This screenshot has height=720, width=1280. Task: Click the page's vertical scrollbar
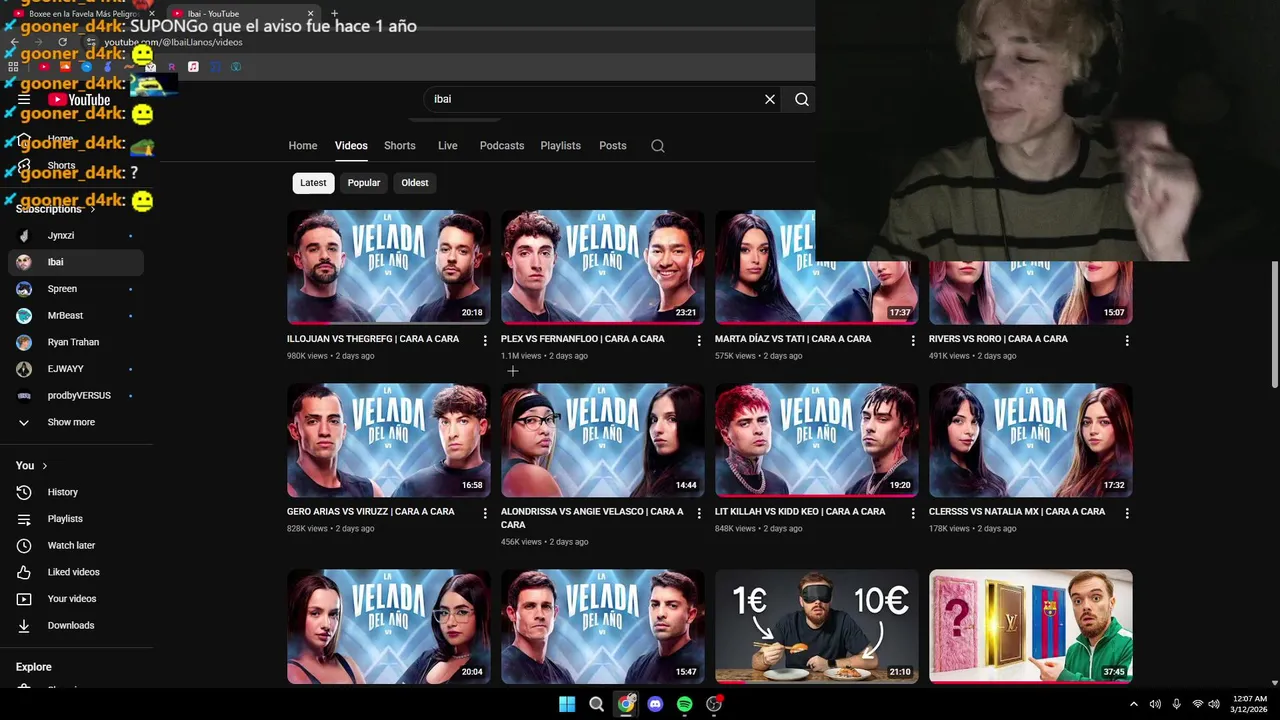click(x=1275, y=325)
